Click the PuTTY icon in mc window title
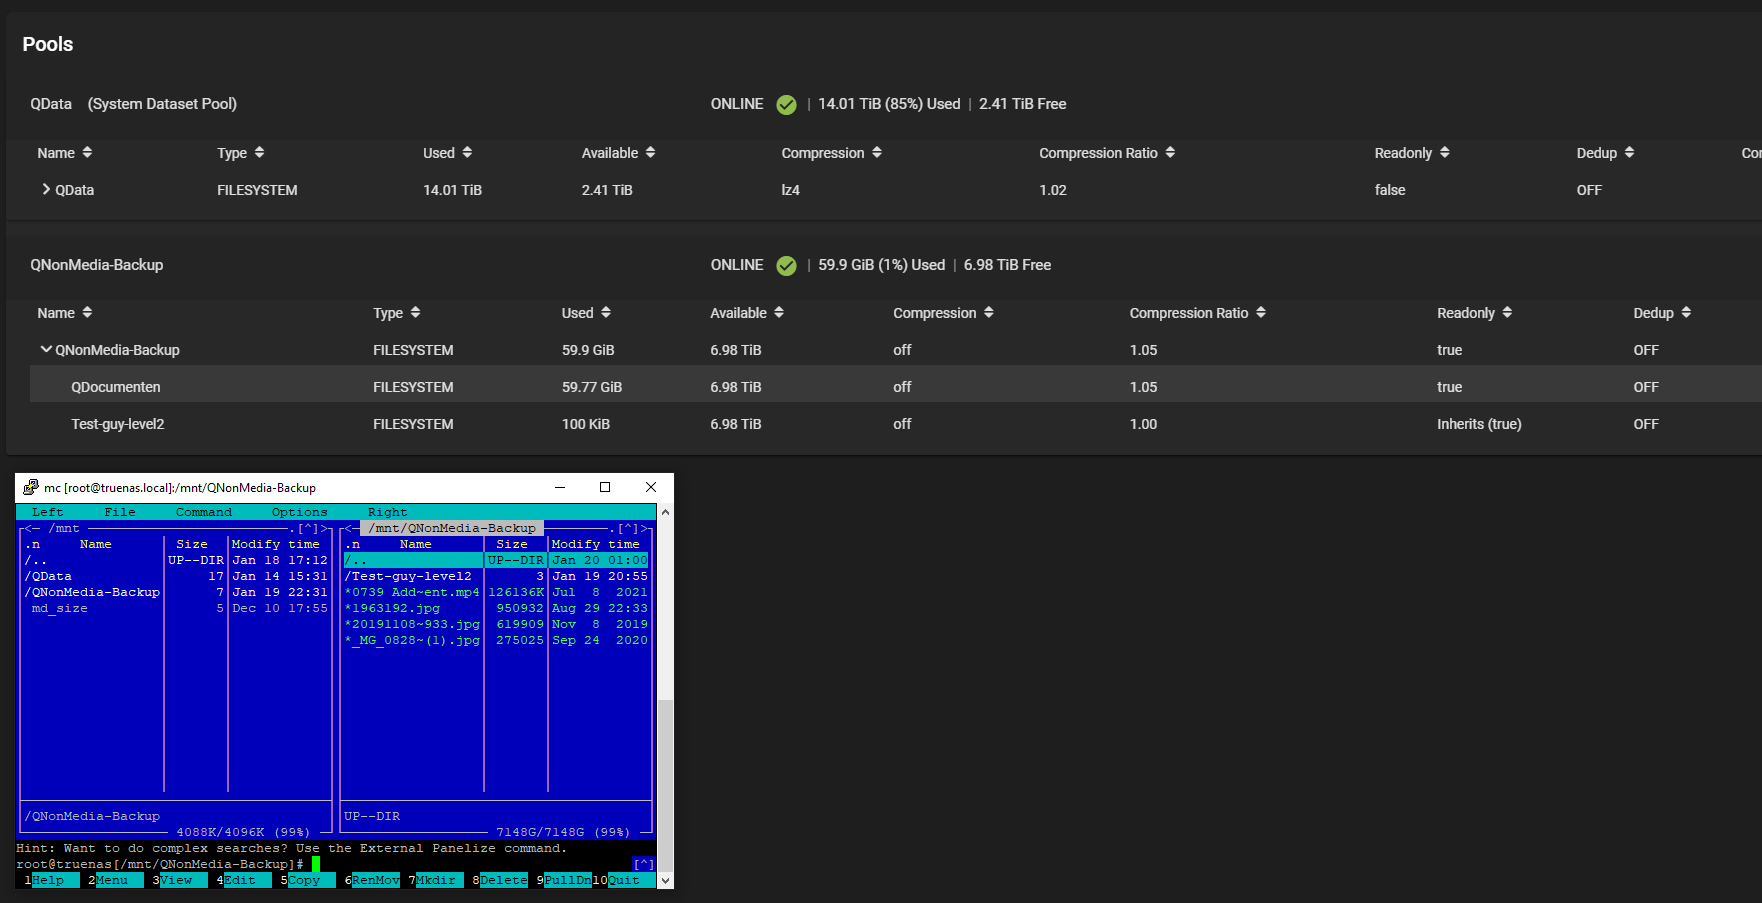The image size is (1762, 903). tap(31, 487)
